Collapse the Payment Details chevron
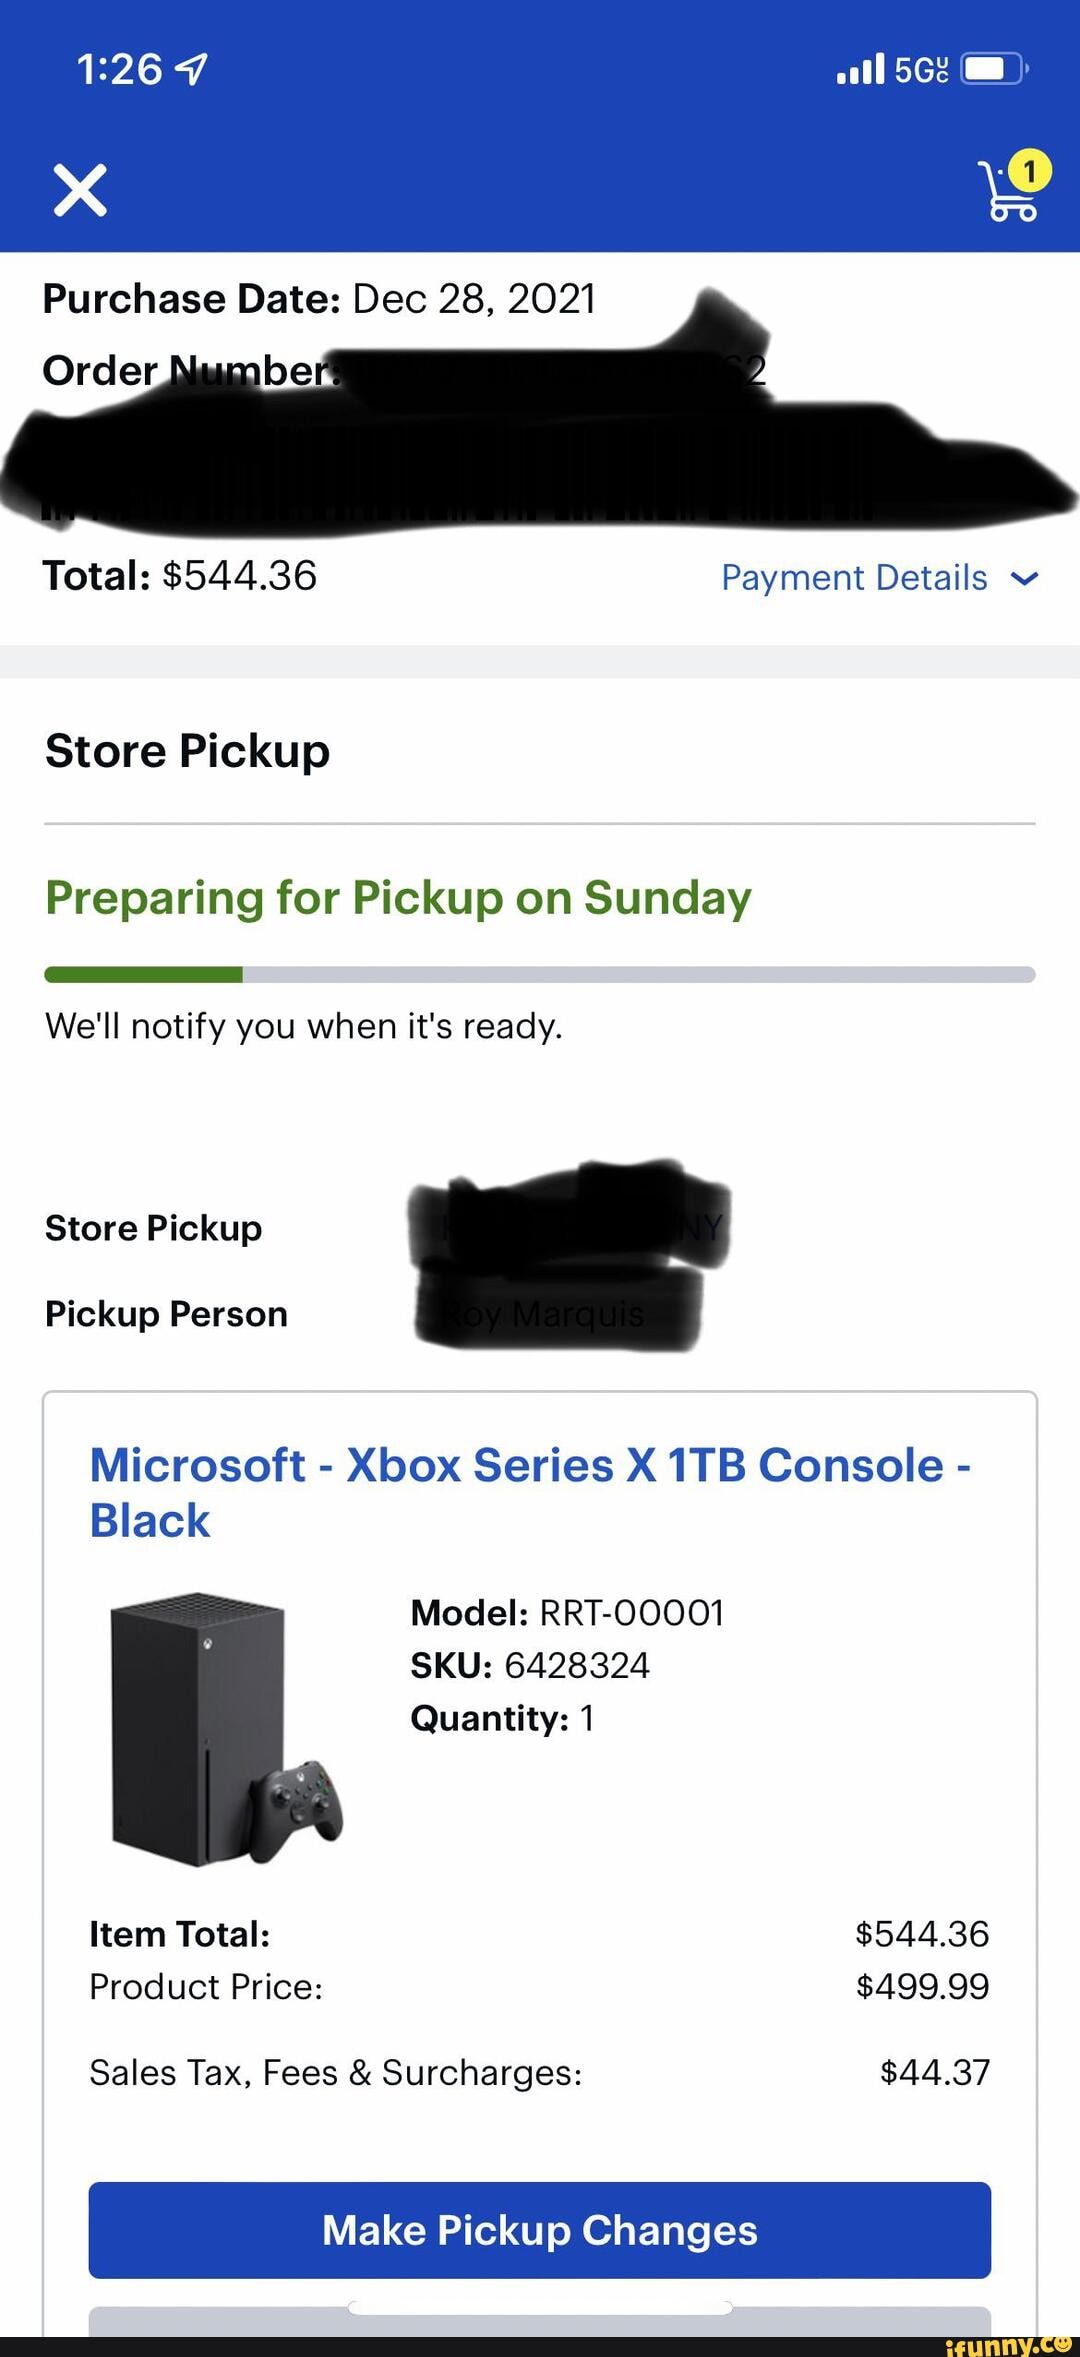Viewport: 1080px width, 2357px height. click(1026, 577)
